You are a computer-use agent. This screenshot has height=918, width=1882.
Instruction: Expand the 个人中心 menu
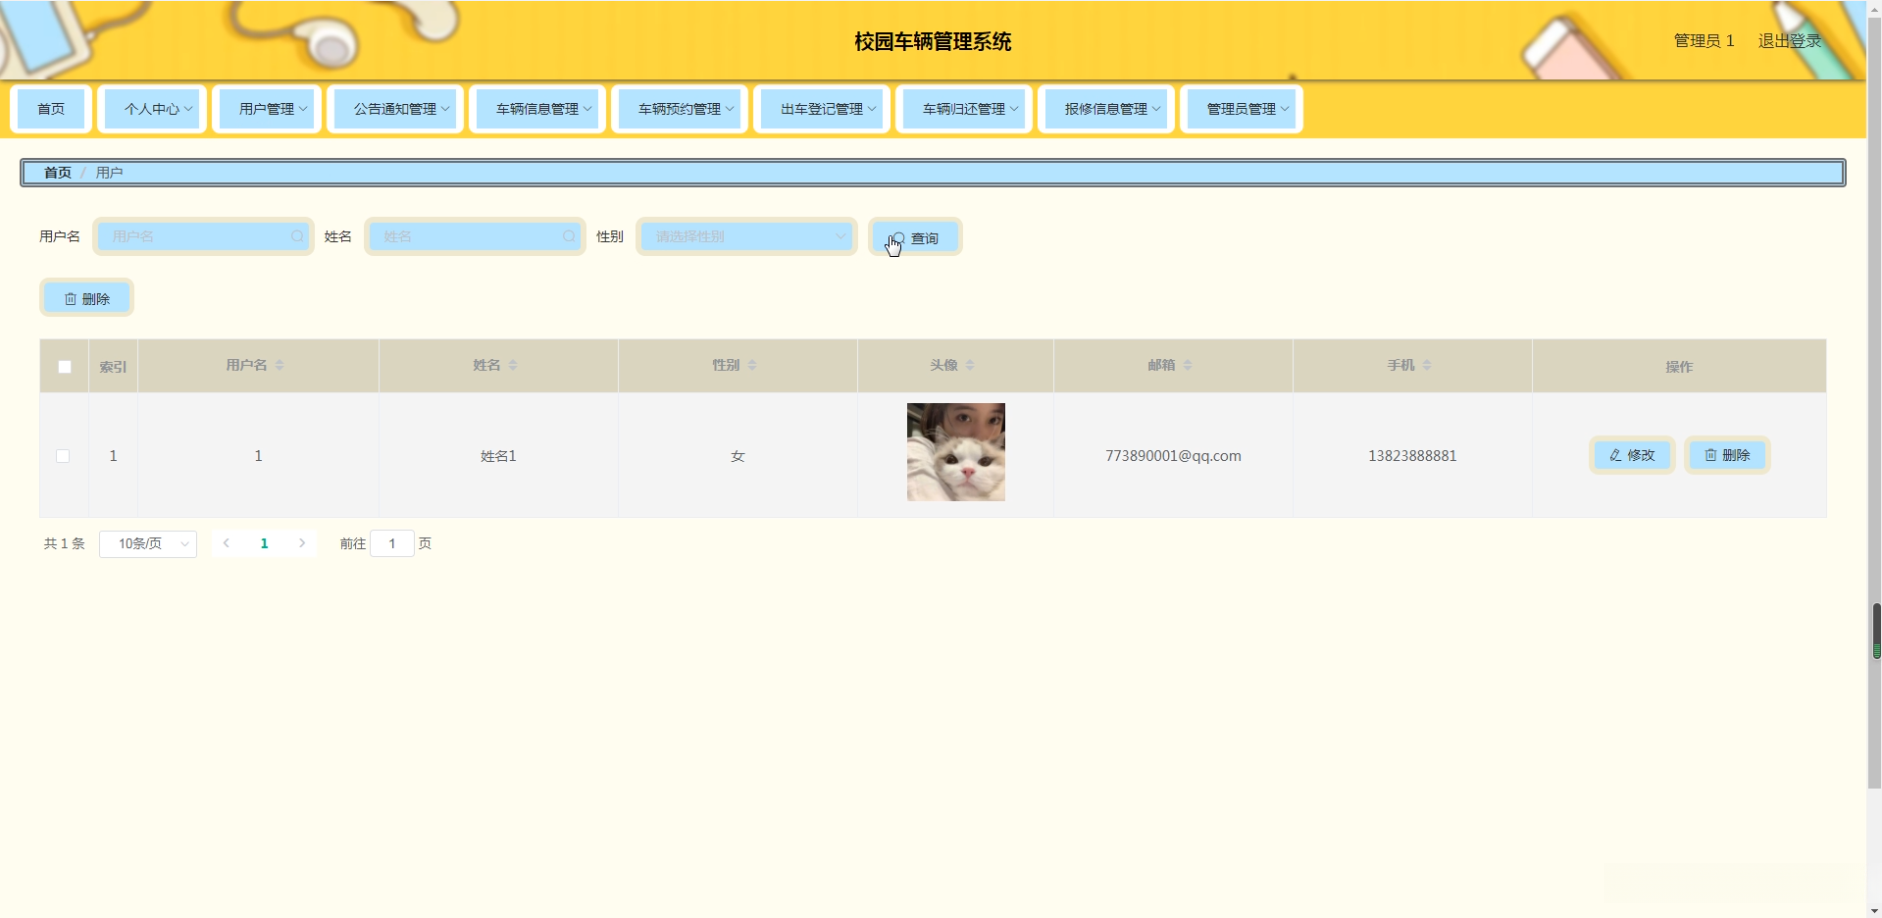tap(153, 109)
